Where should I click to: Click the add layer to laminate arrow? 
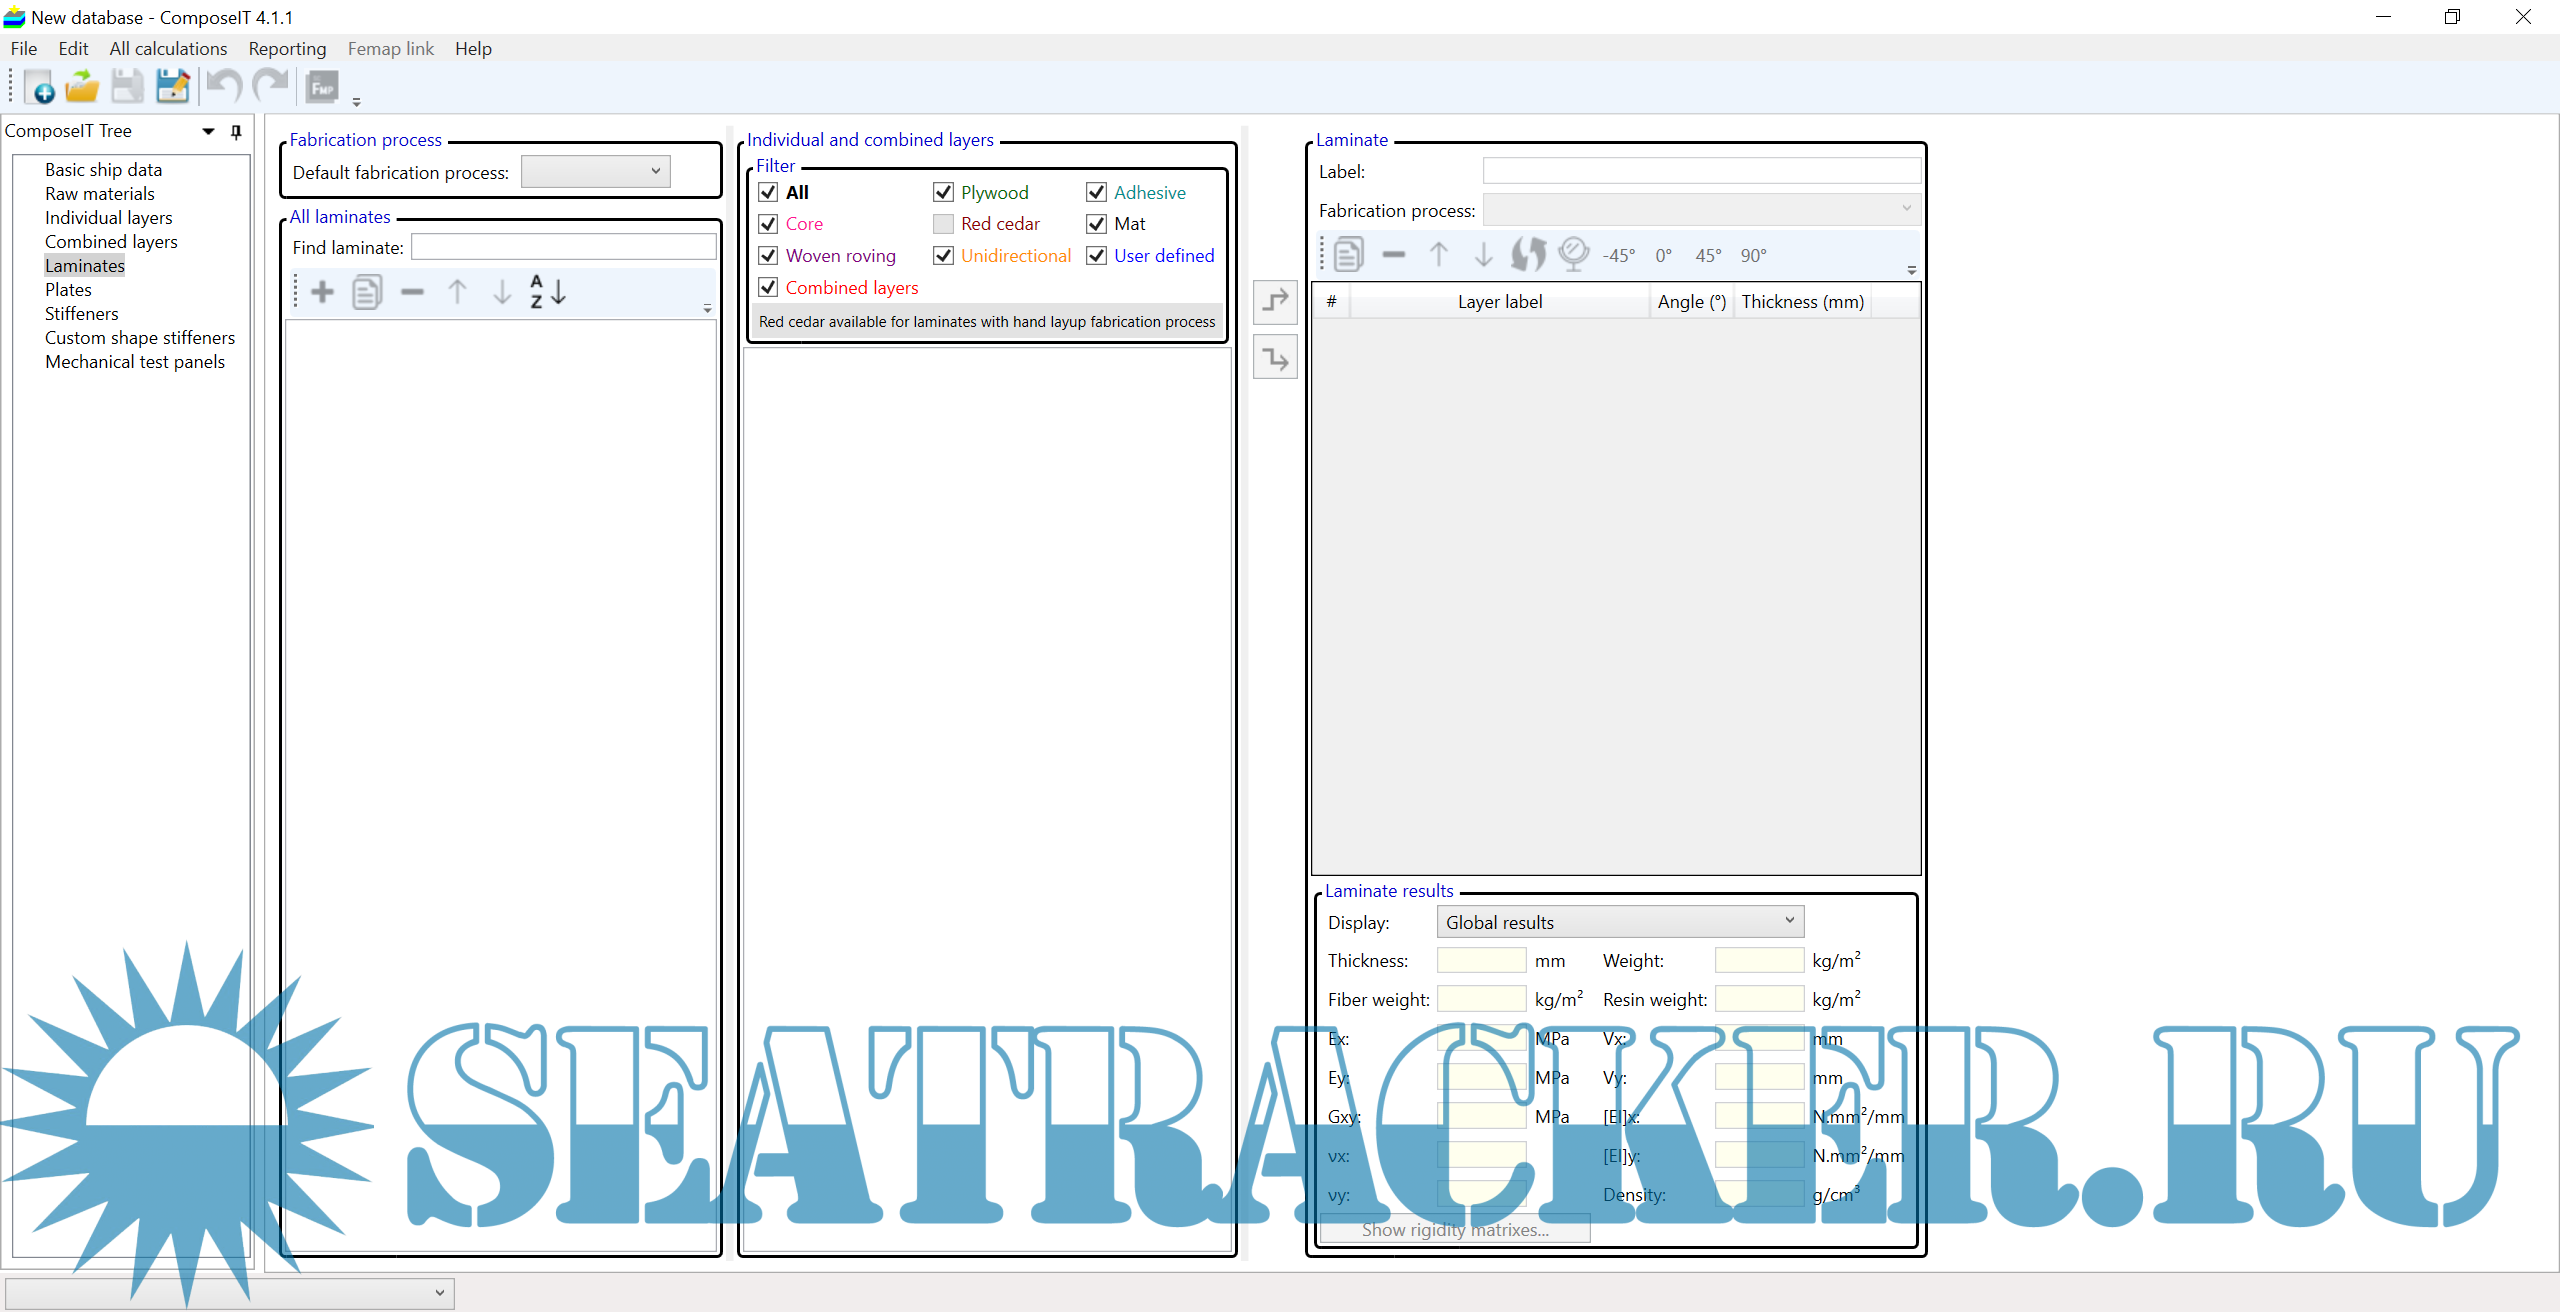pyautogui.click(x=1275, y=301)
